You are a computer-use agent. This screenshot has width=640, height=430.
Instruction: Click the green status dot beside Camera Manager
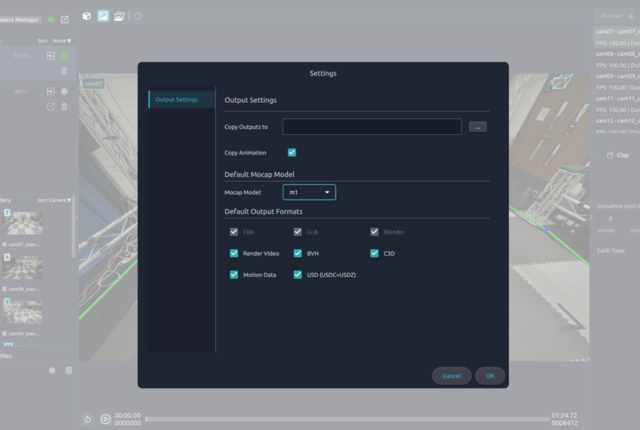51,19
